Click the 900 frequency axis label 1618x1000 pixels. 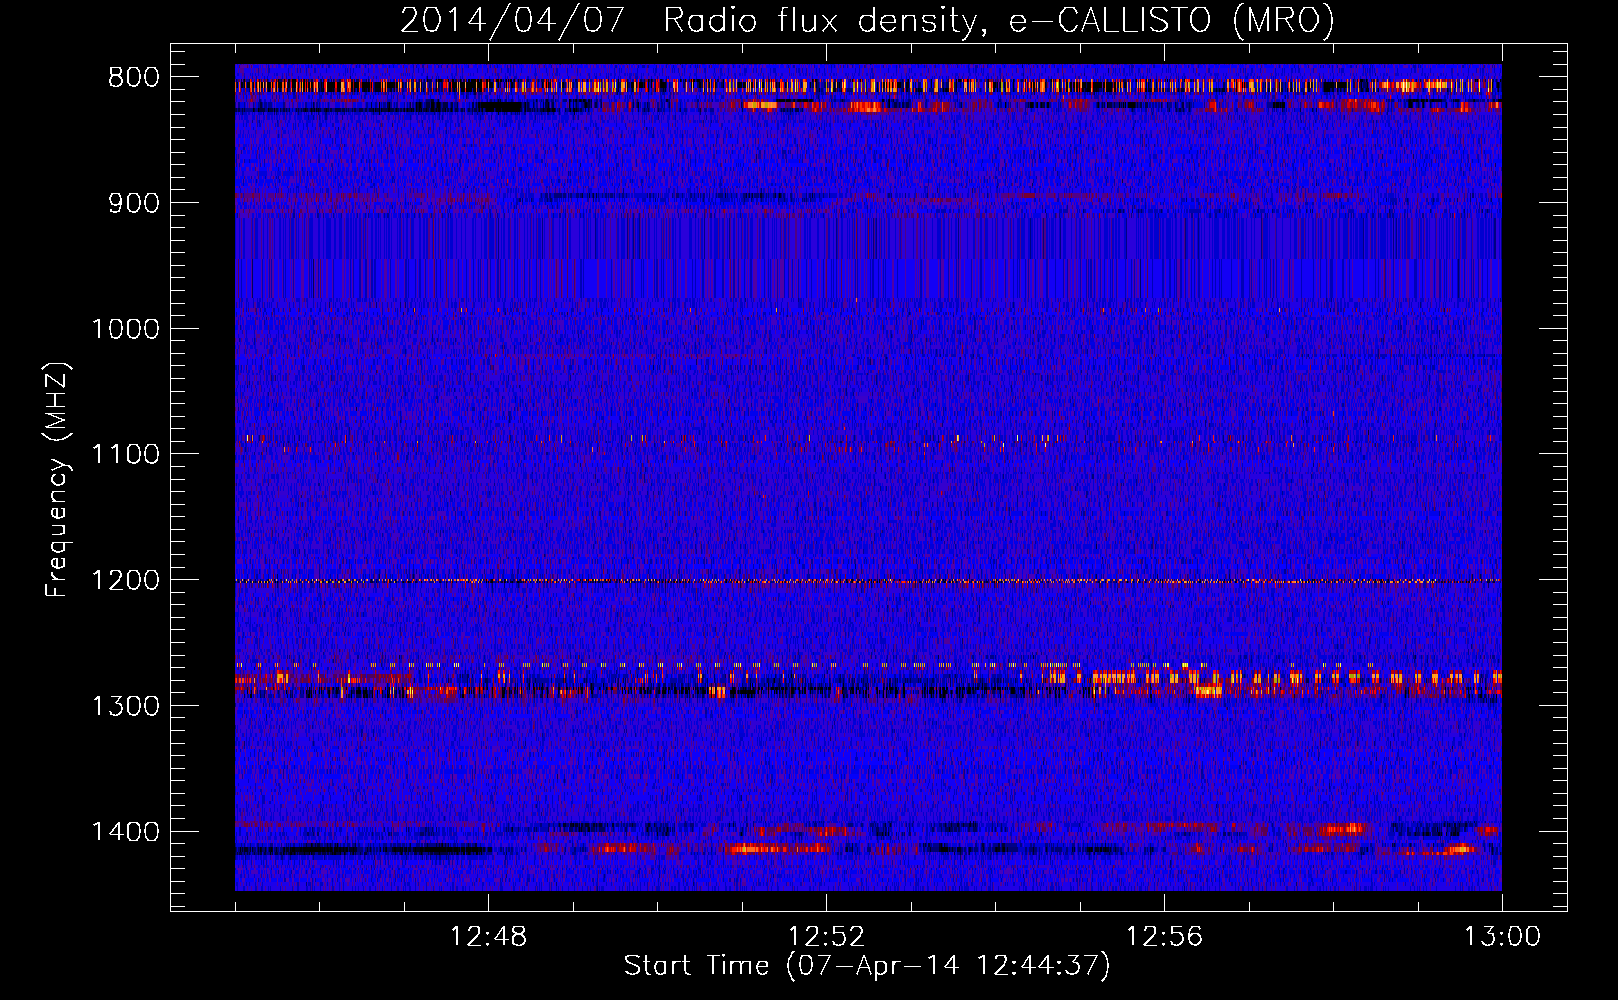pos(134,204)
